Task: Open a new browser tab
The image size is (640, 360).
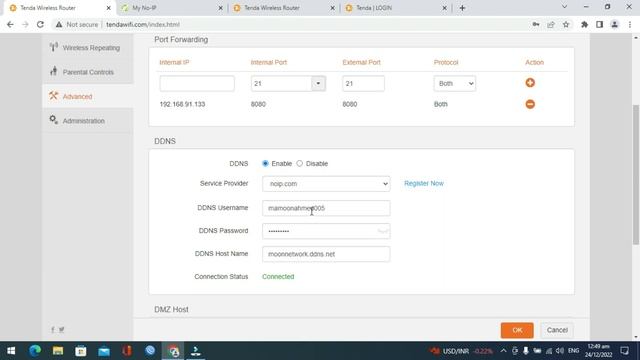Action: pyautogui.click(x=462, y=8)
